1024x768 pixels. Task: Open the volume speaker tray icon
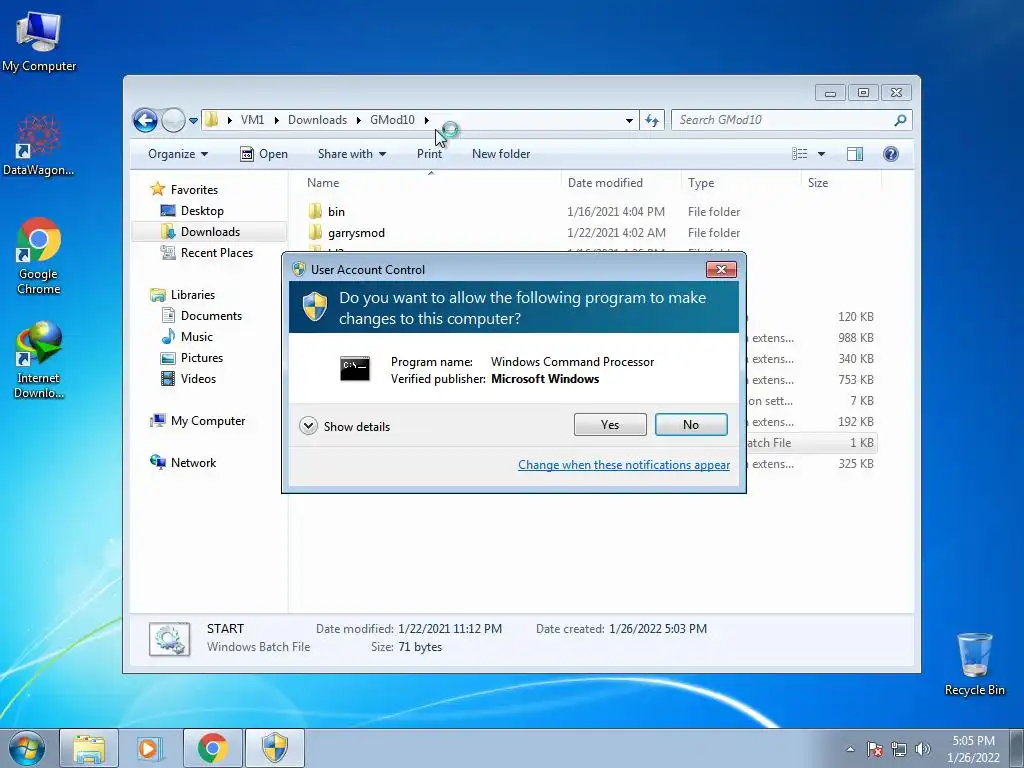[922, 749]
